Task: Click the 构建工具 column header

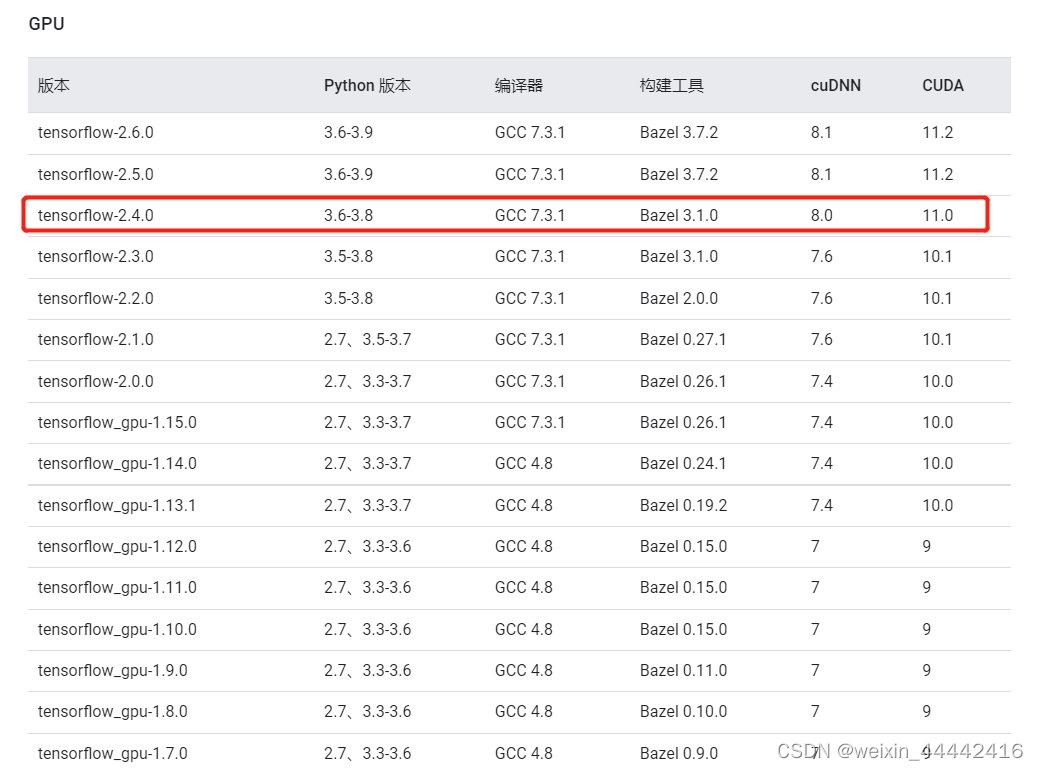Action: [672, 85]
